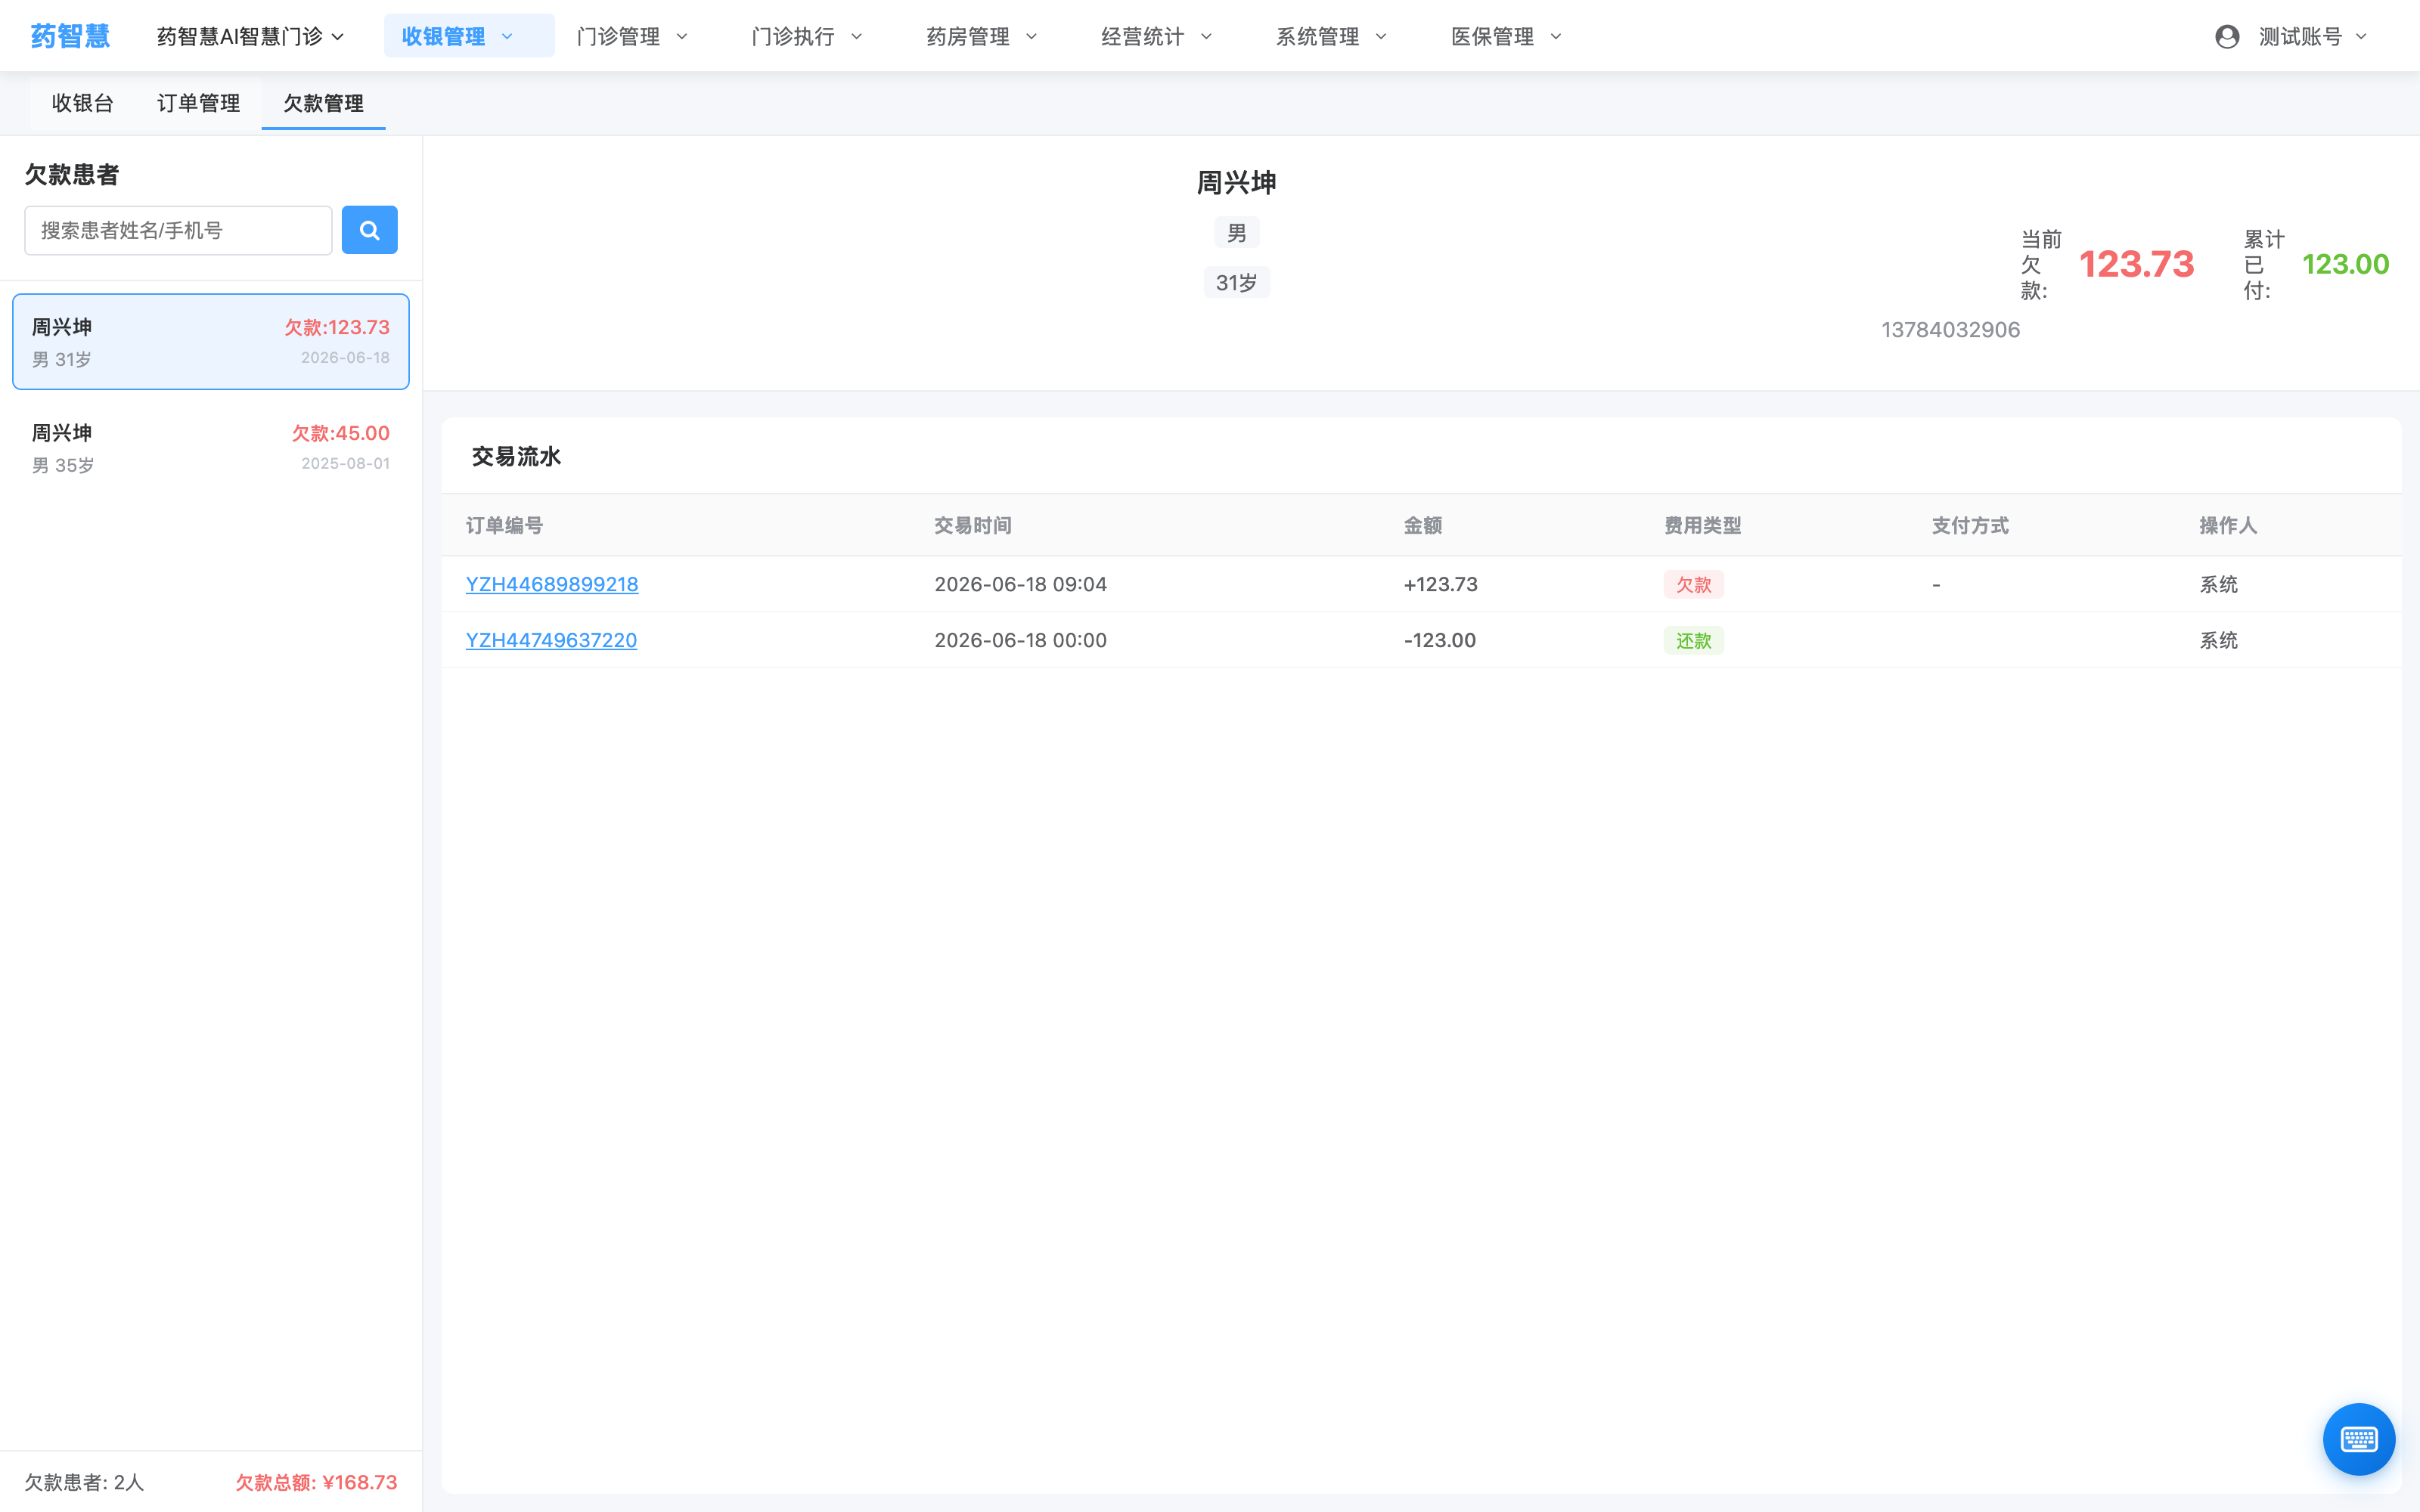Open order link YZH44749637220
Screen dimensions: 2420x1512
(551, 640)
